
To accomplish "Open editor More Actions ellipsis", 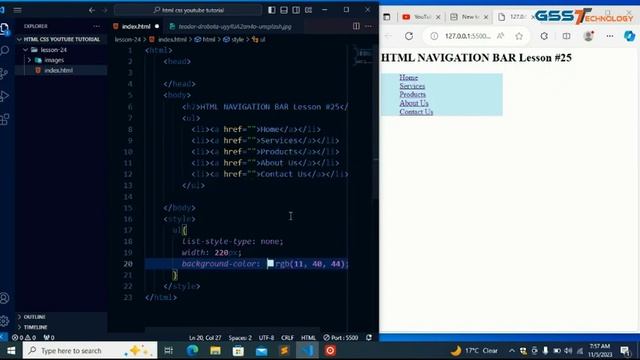I will tap(369, 26).
